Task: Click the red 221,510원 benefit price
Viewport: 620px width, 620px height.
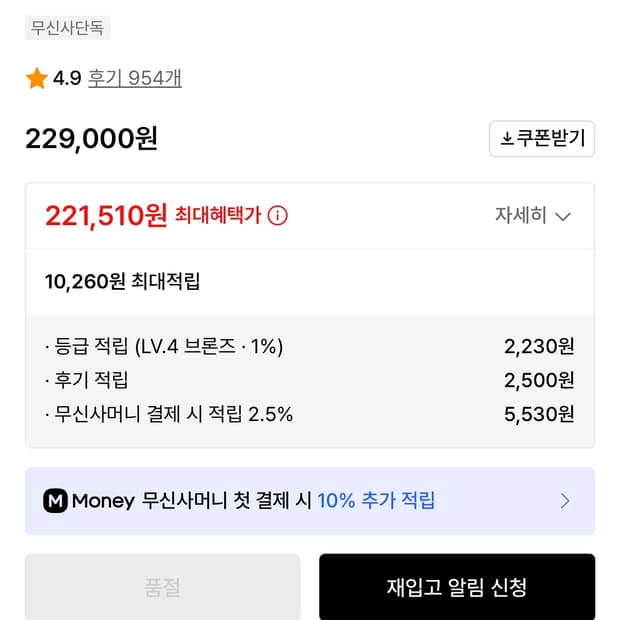Action: pos(106,216)
